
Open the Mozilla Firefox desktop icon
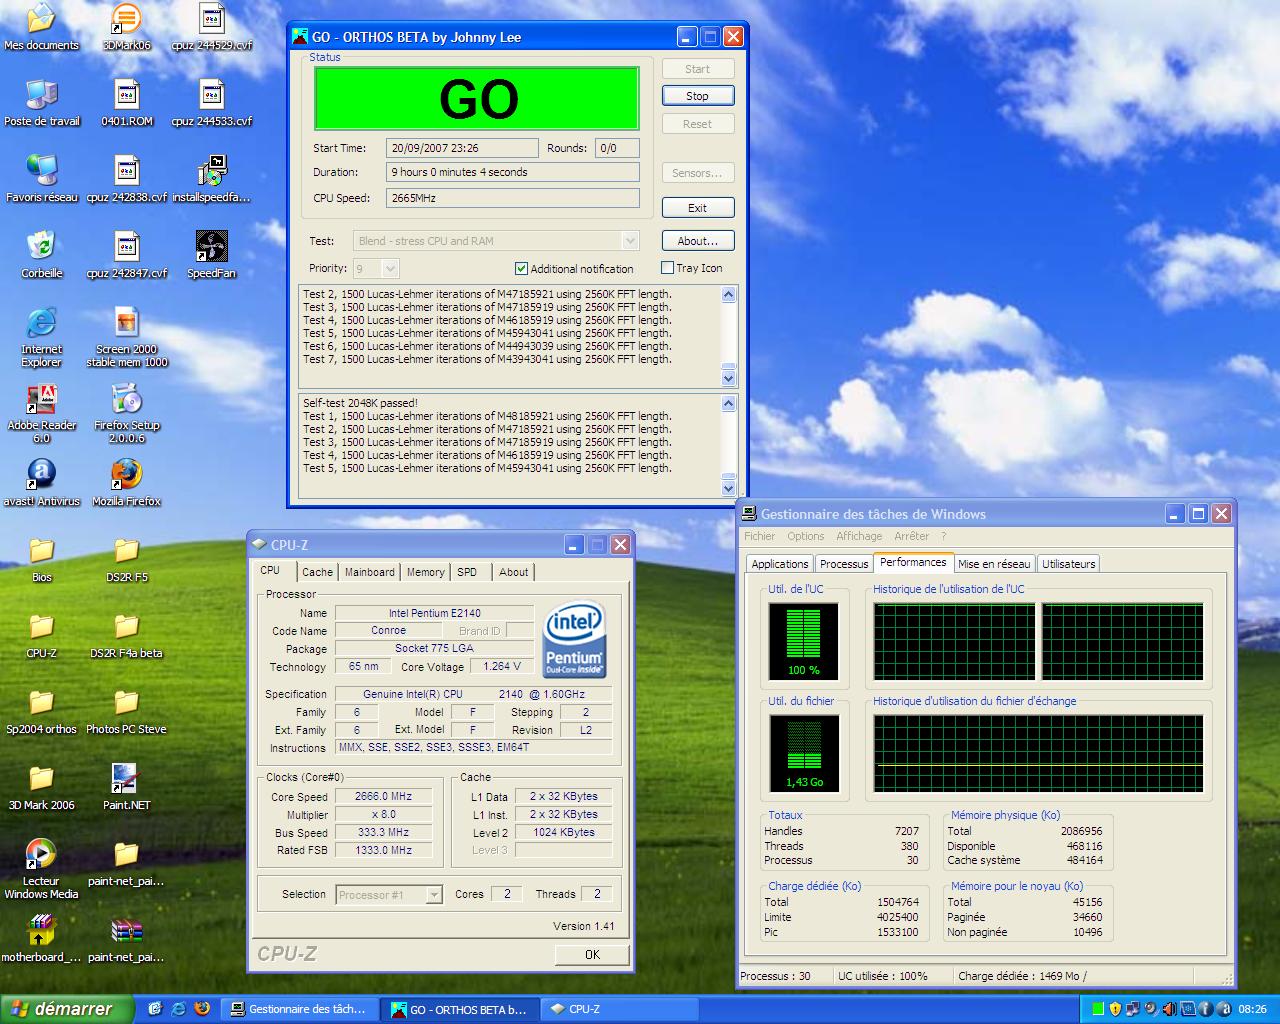pos(126,475)
